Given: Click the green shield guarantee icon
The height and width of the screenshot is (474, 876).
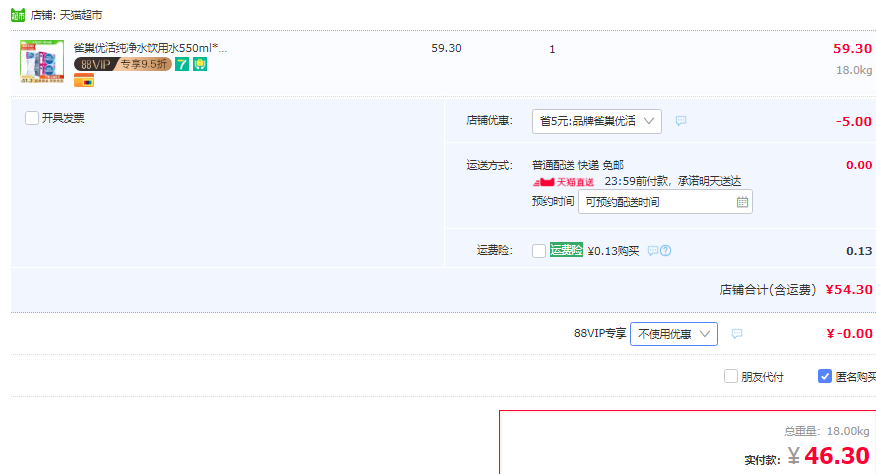Looking at the screenshot, I should click(200, 64).
